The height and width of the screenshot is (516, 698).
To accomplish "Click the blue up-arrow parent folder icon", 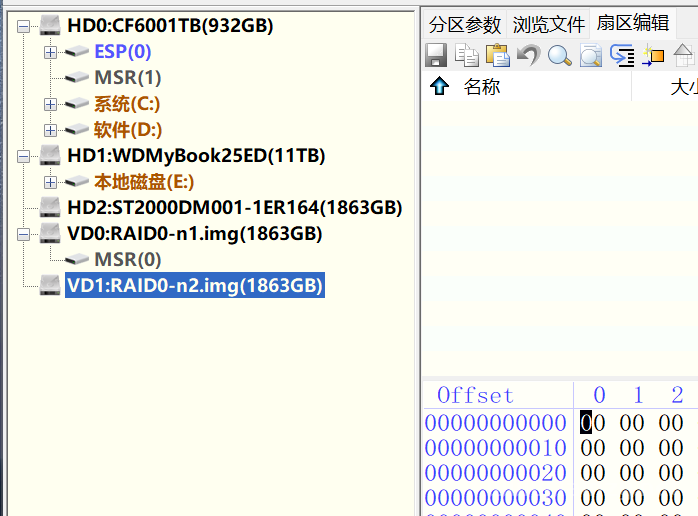I will (x=438, y=87).
